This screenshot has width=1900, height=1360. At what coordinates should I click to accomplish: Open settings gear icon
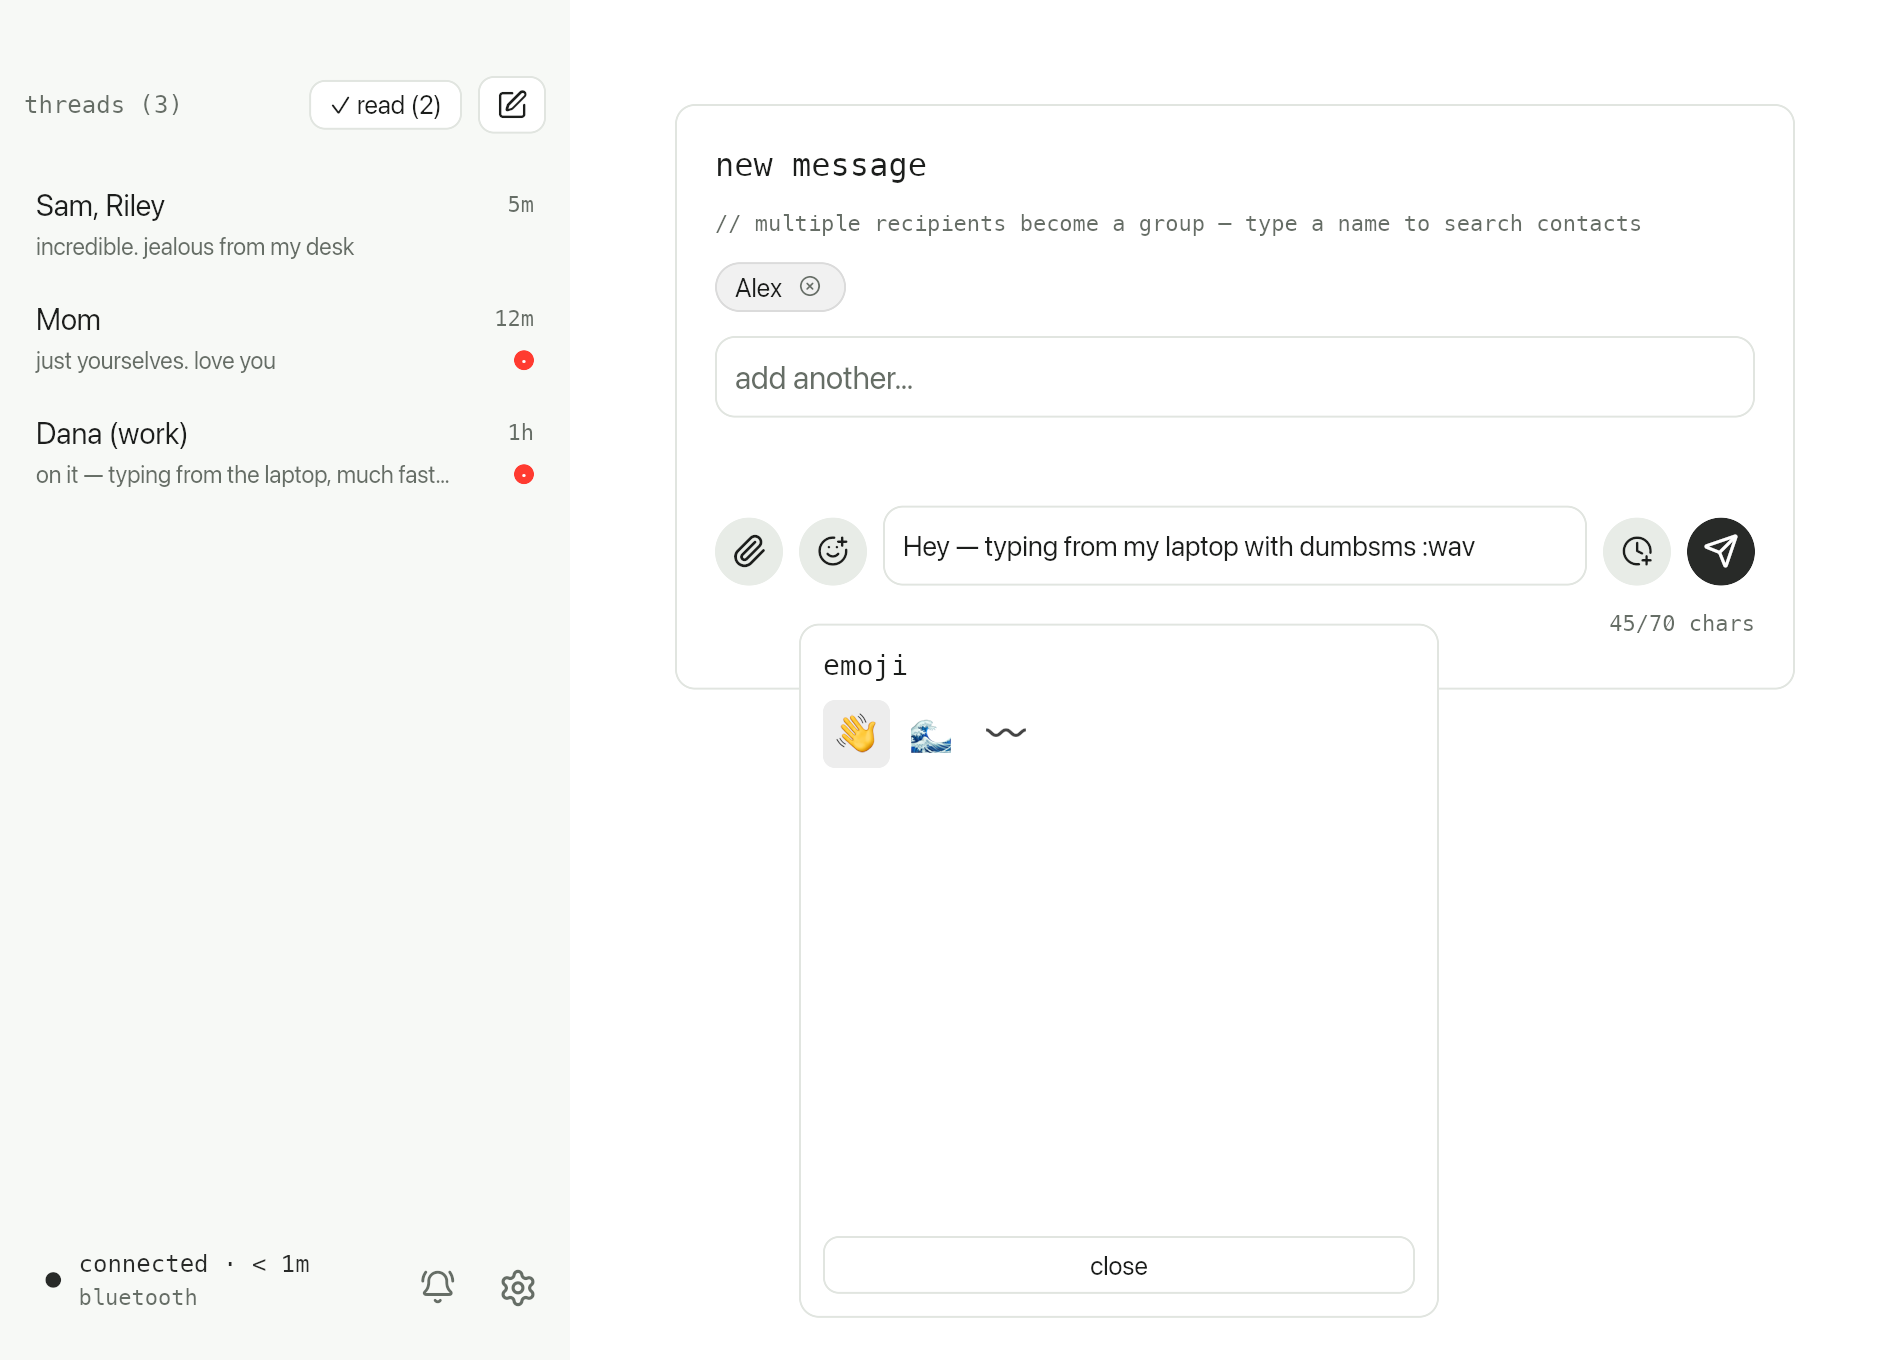click(518, 1287)
